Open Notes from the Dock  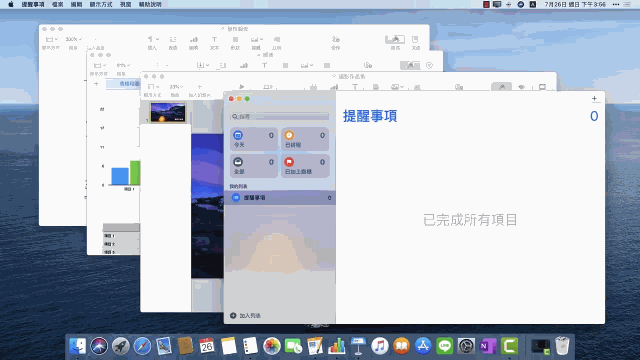point(229,346)
